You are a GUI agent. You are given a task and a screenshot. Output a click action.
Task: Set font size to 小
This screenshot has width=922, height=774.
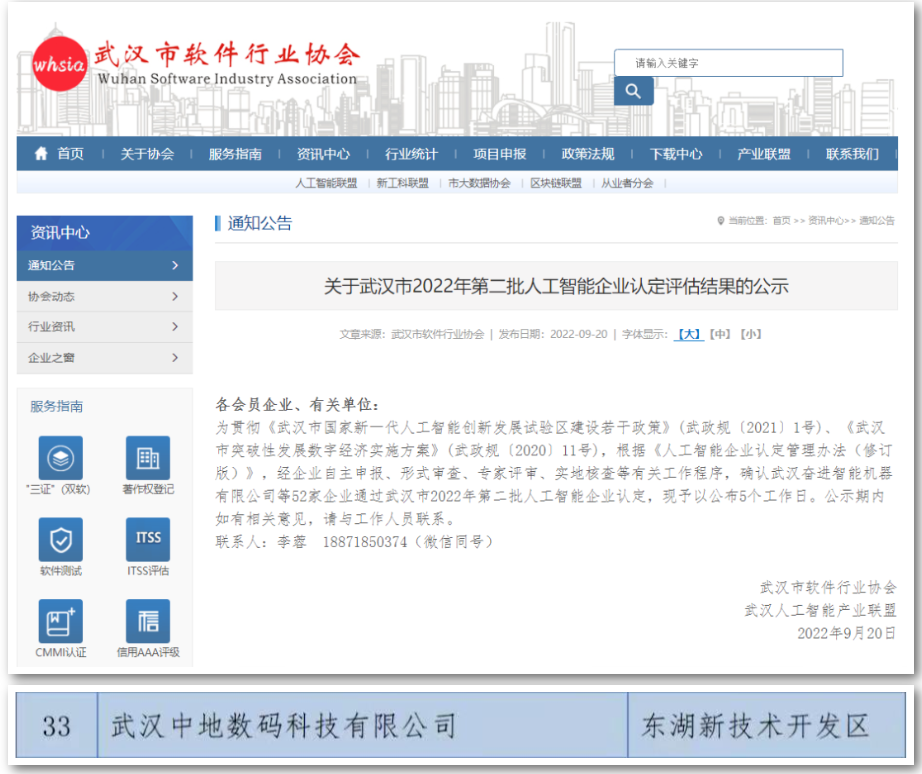(x=751, y=334)
